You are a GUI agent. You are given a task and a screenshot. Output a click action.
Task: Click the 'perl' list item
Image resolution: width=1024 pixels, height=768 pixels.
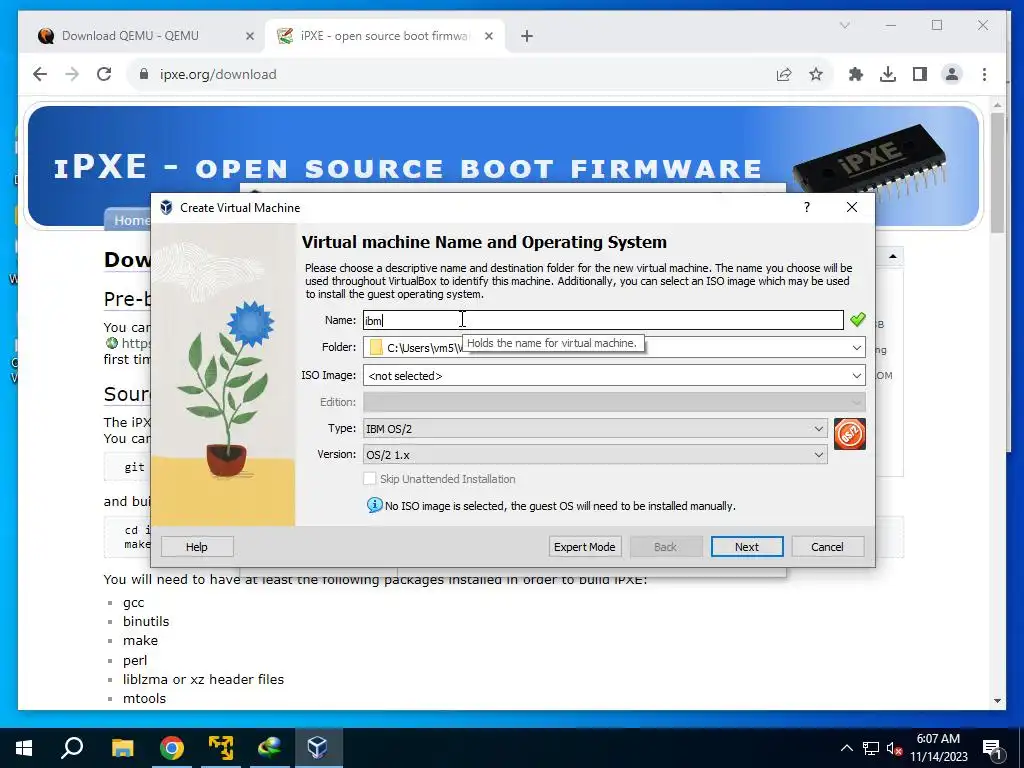pos(135,660)
